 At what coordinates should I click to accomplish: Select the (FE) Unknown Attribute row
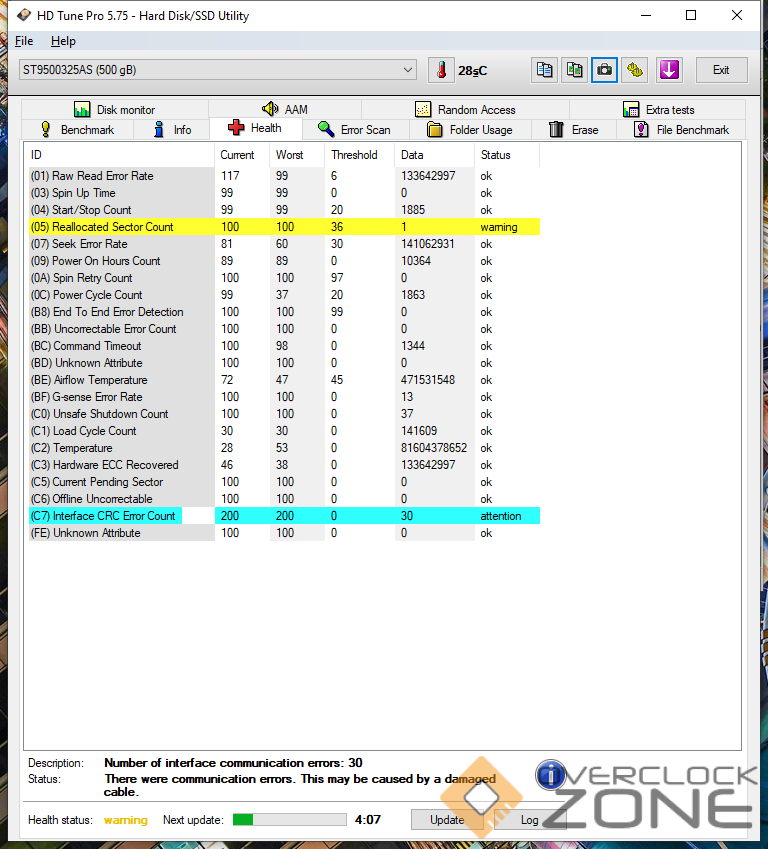pyautogui.click(x=284, y=533)
